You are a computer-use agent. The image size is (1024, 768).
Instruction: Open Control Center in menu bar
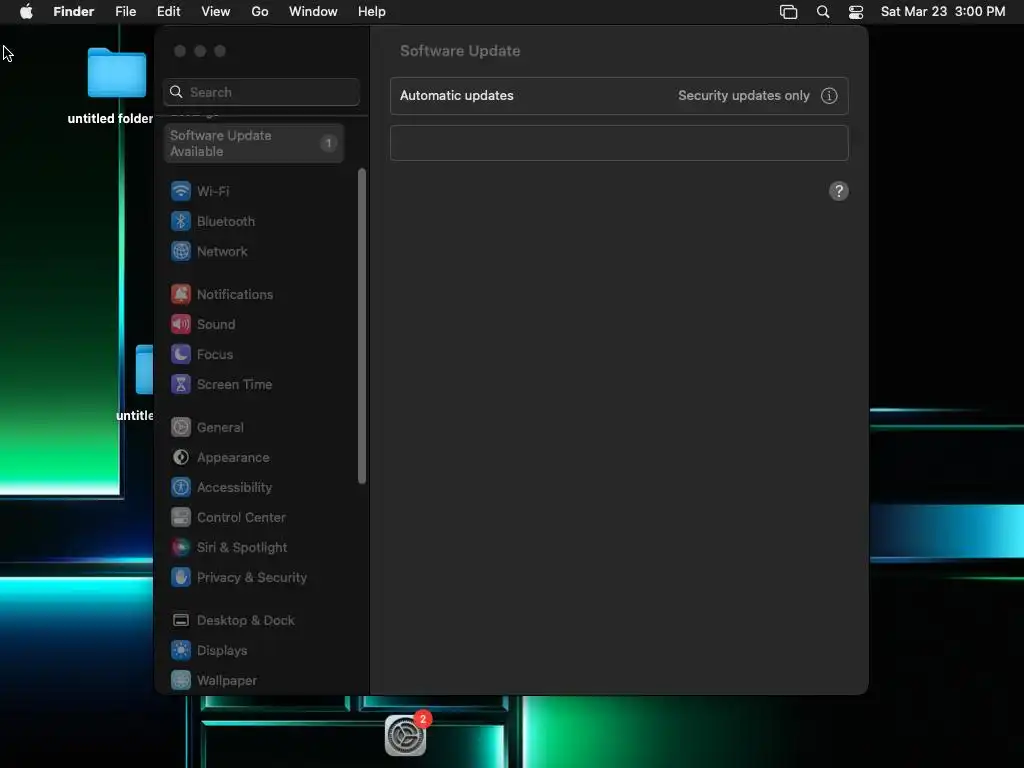click(856, 12)
